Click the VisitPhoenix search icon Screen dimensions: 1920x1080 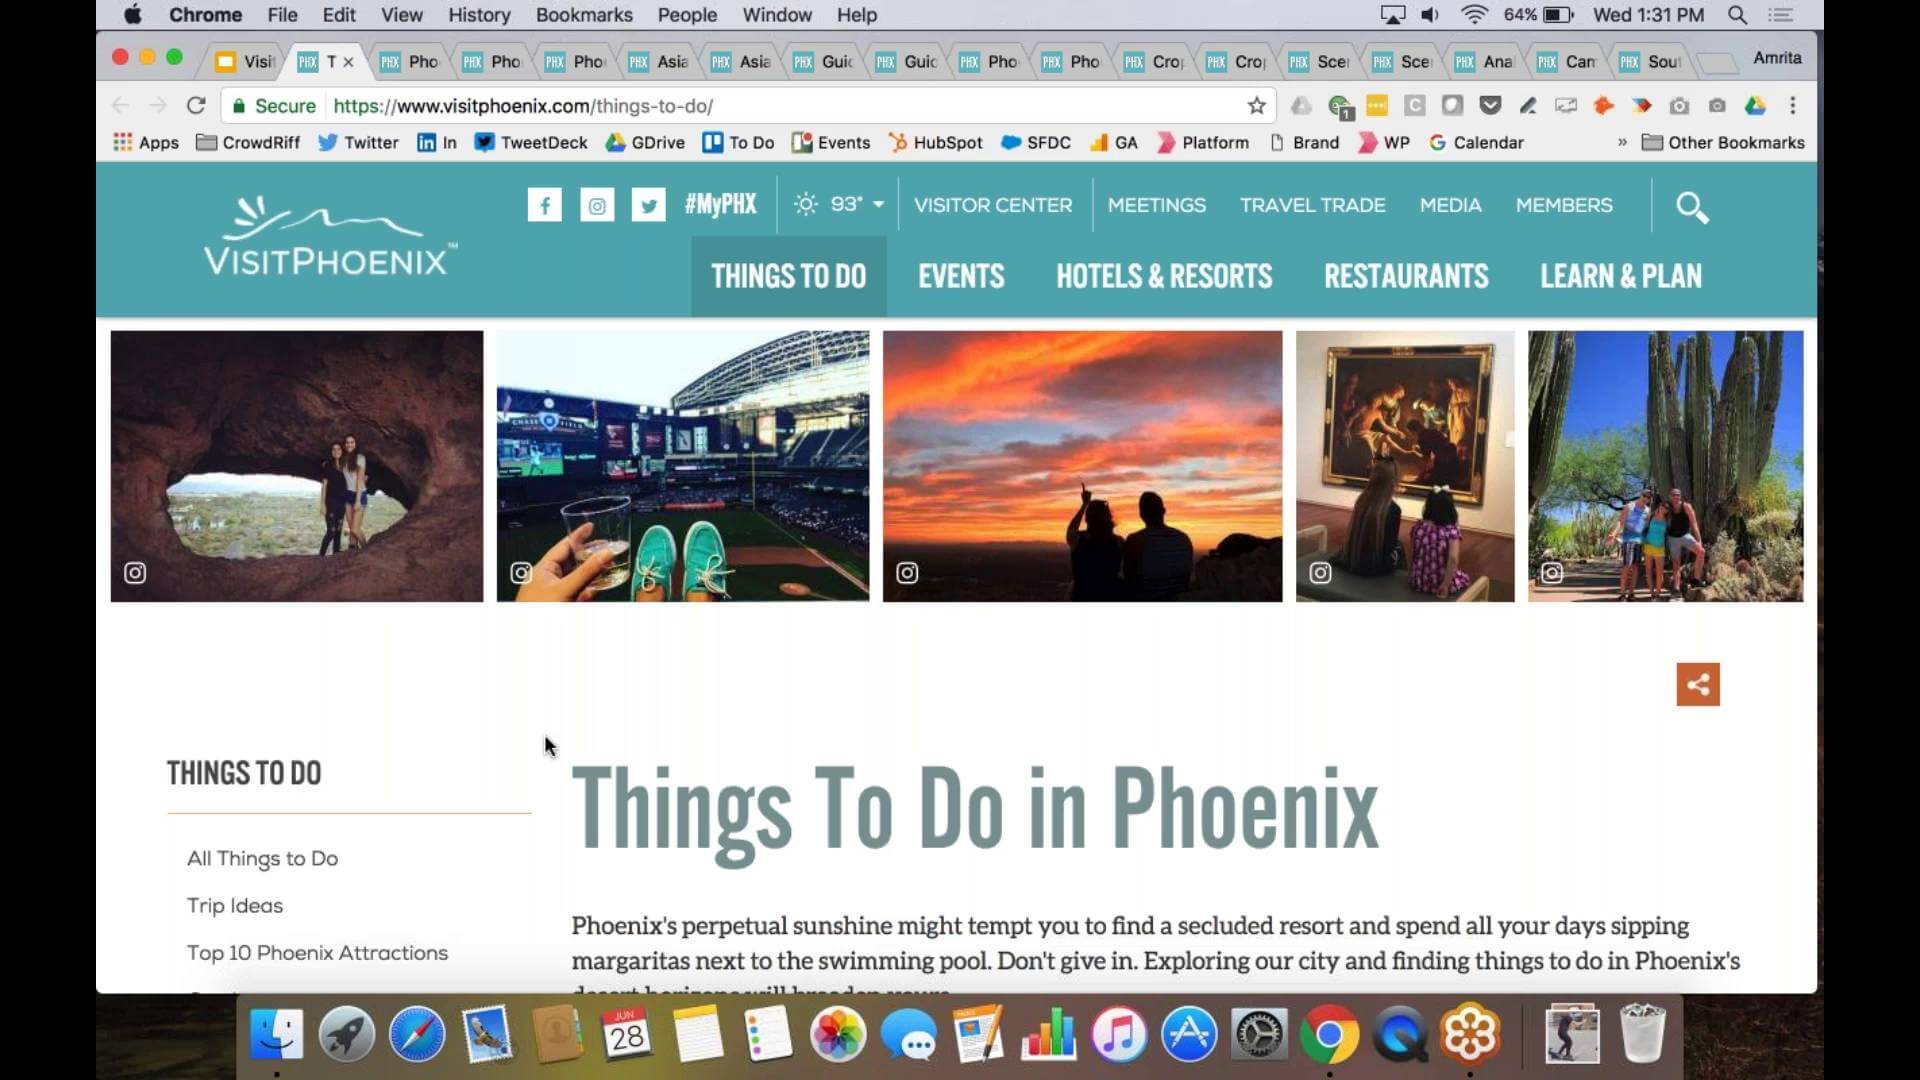[x=1692, y=206]
